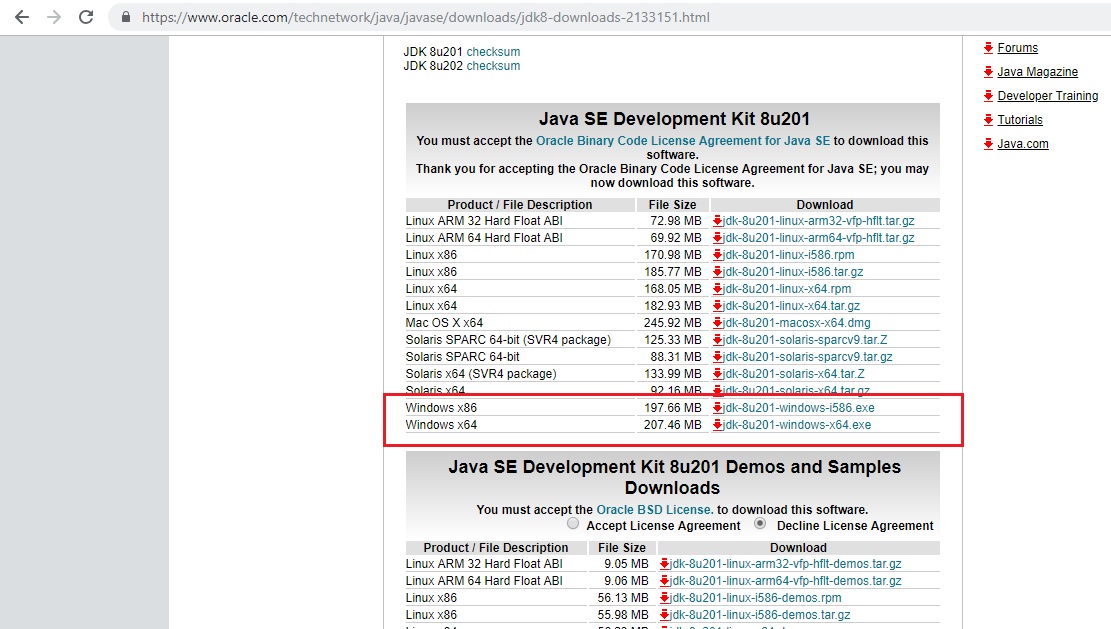Download jdk-8u201-linux-i586-demos.rpm
This screenshot has width=1111, height=629.
point(755,598)
